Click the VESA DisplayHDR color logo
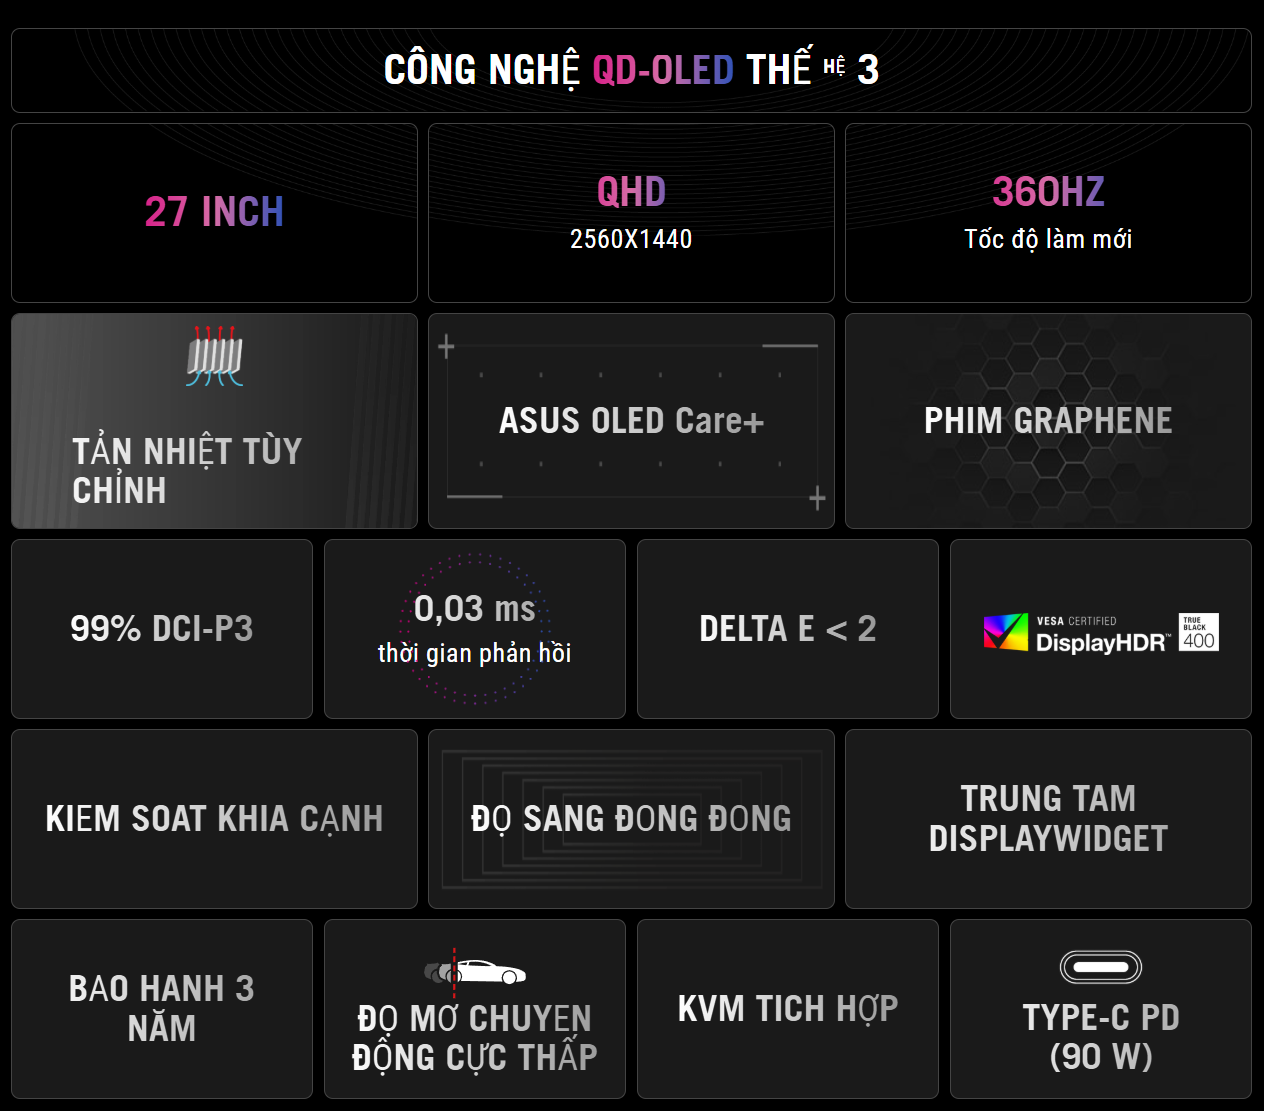The height and width of the screenshot is (1111, 1264). coord(1006,632)
